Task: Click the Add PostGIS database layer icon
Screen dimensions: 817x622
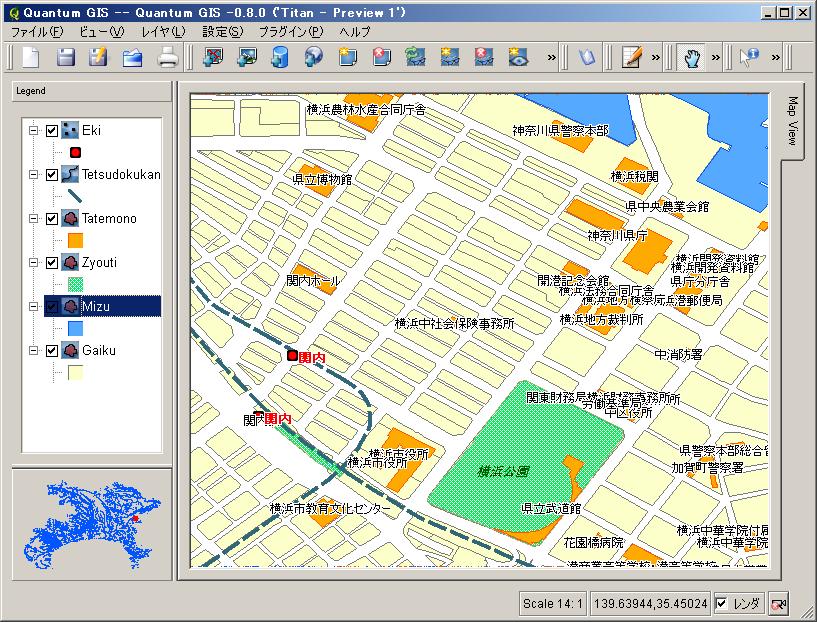Action: point(280,57)
